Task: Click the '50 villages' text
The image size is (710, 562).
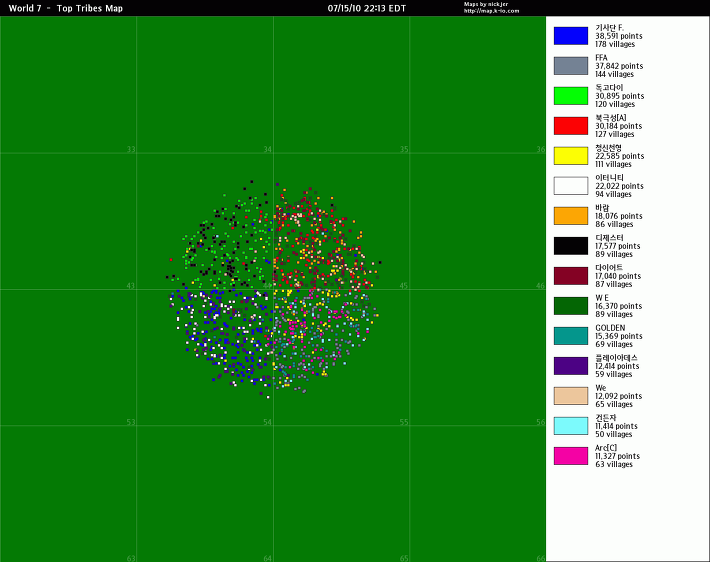Action: tap(614, 434)
